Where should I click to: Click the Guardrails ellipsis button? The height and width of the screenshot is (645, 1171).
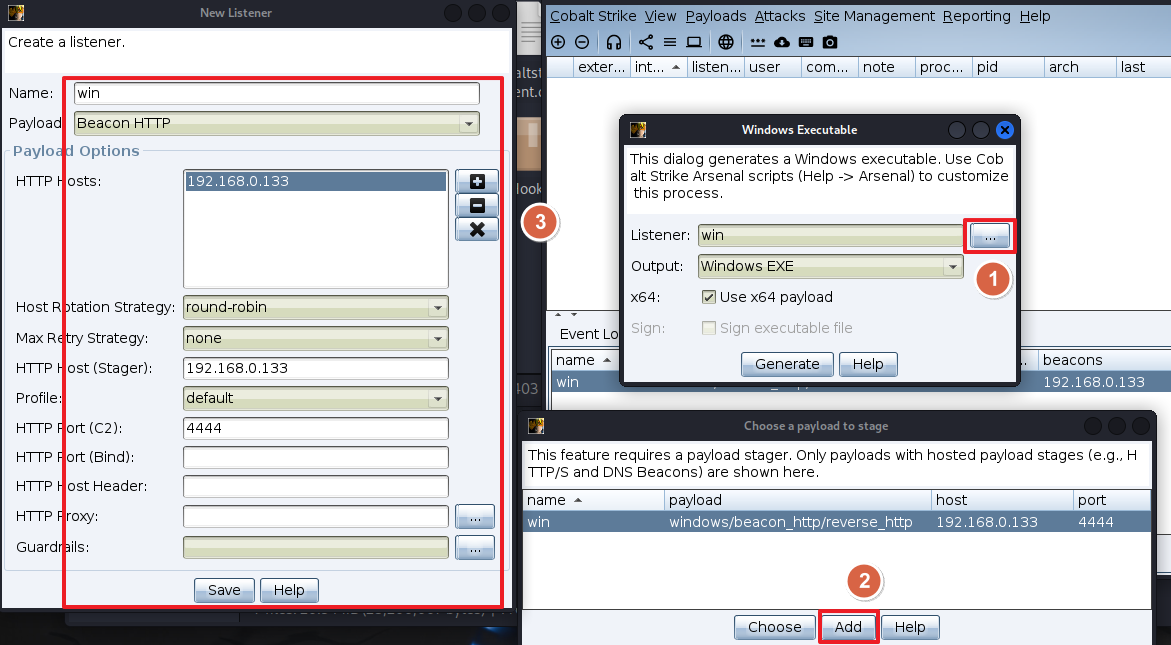475,548
